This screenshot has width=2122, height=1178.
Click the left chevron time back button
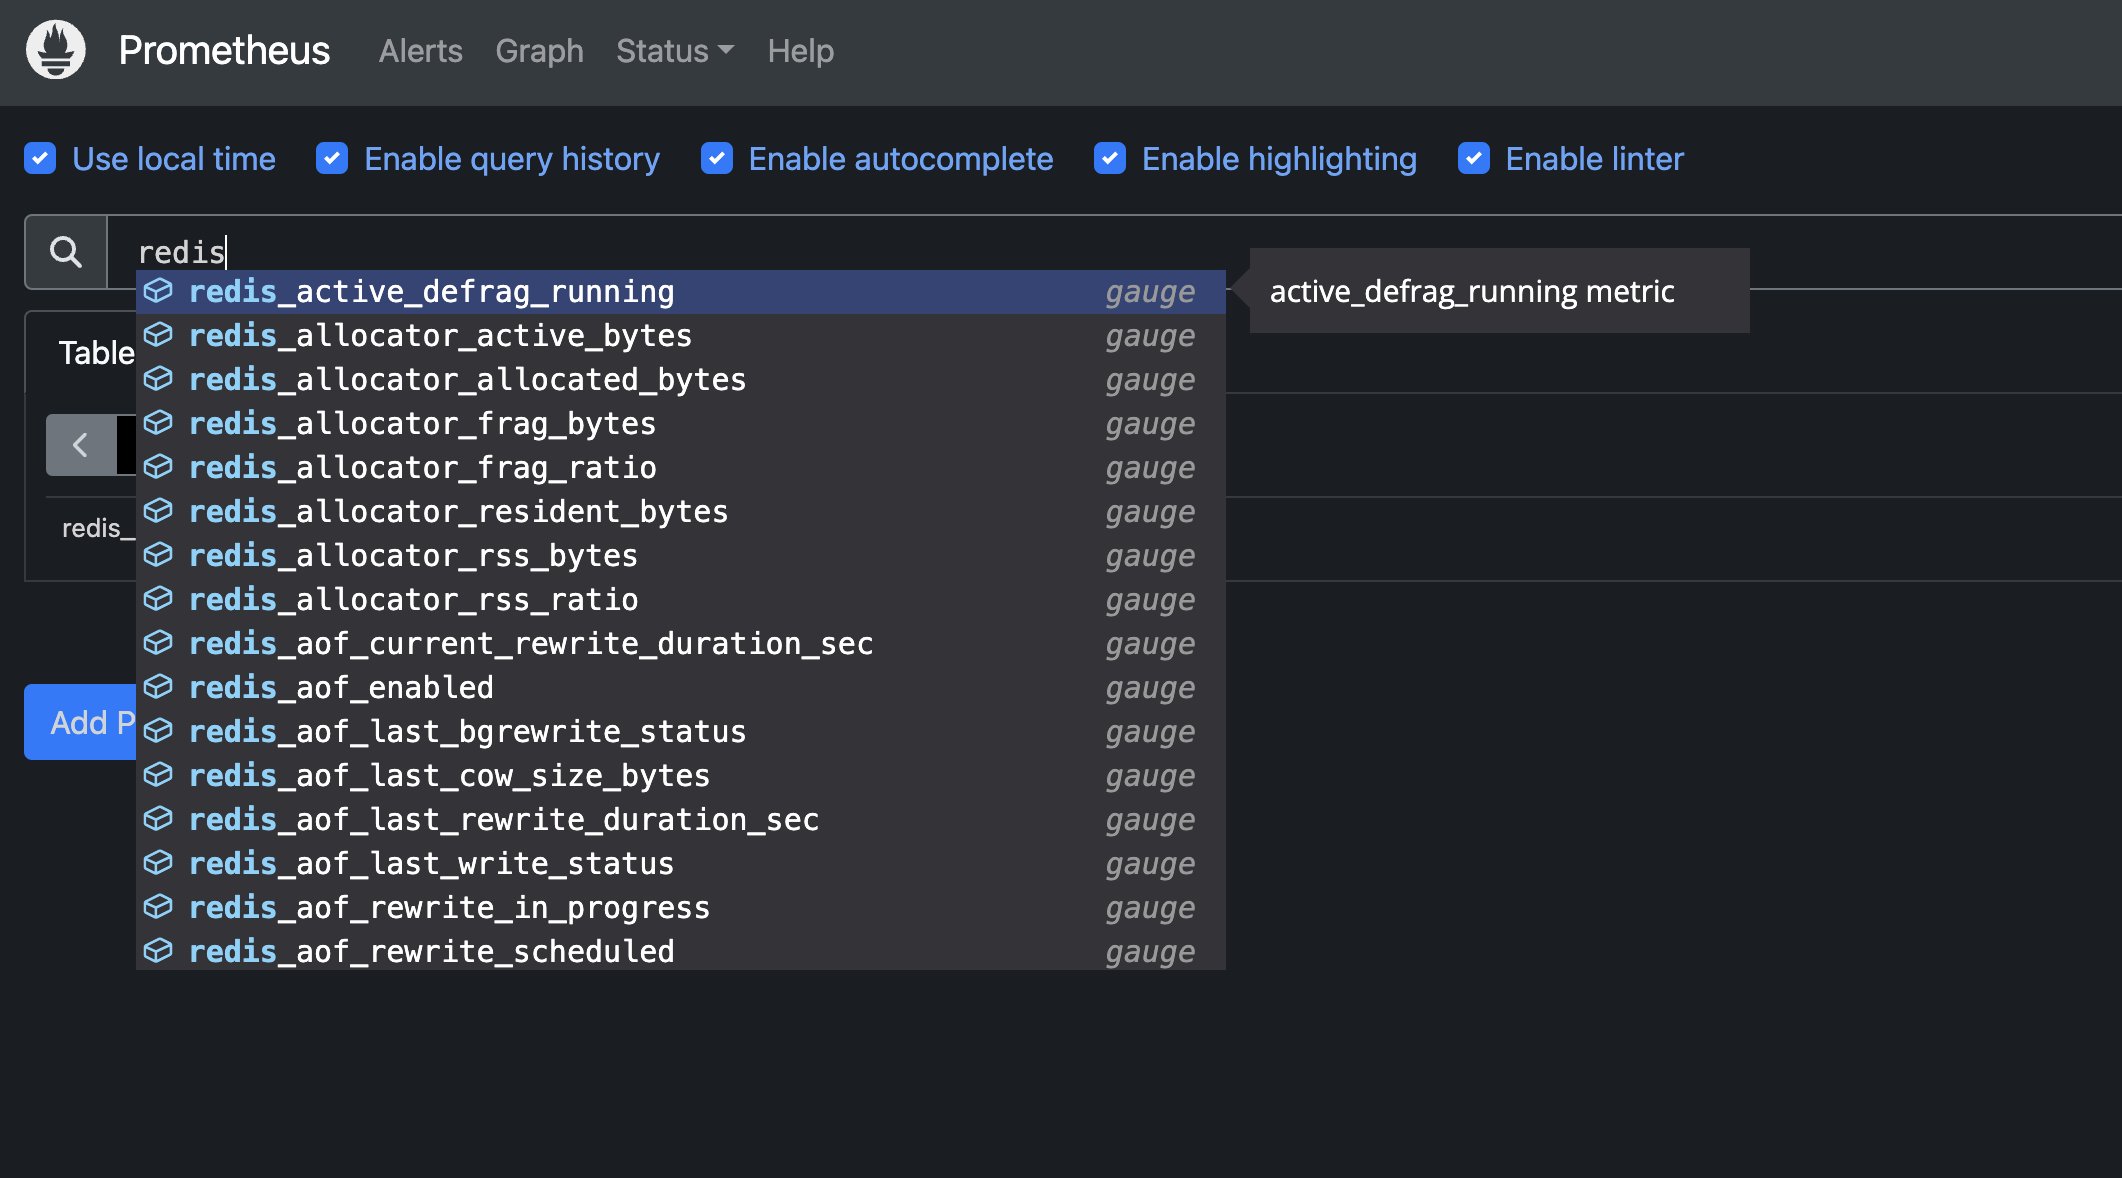pyautogui.click(x=80, y=445)
